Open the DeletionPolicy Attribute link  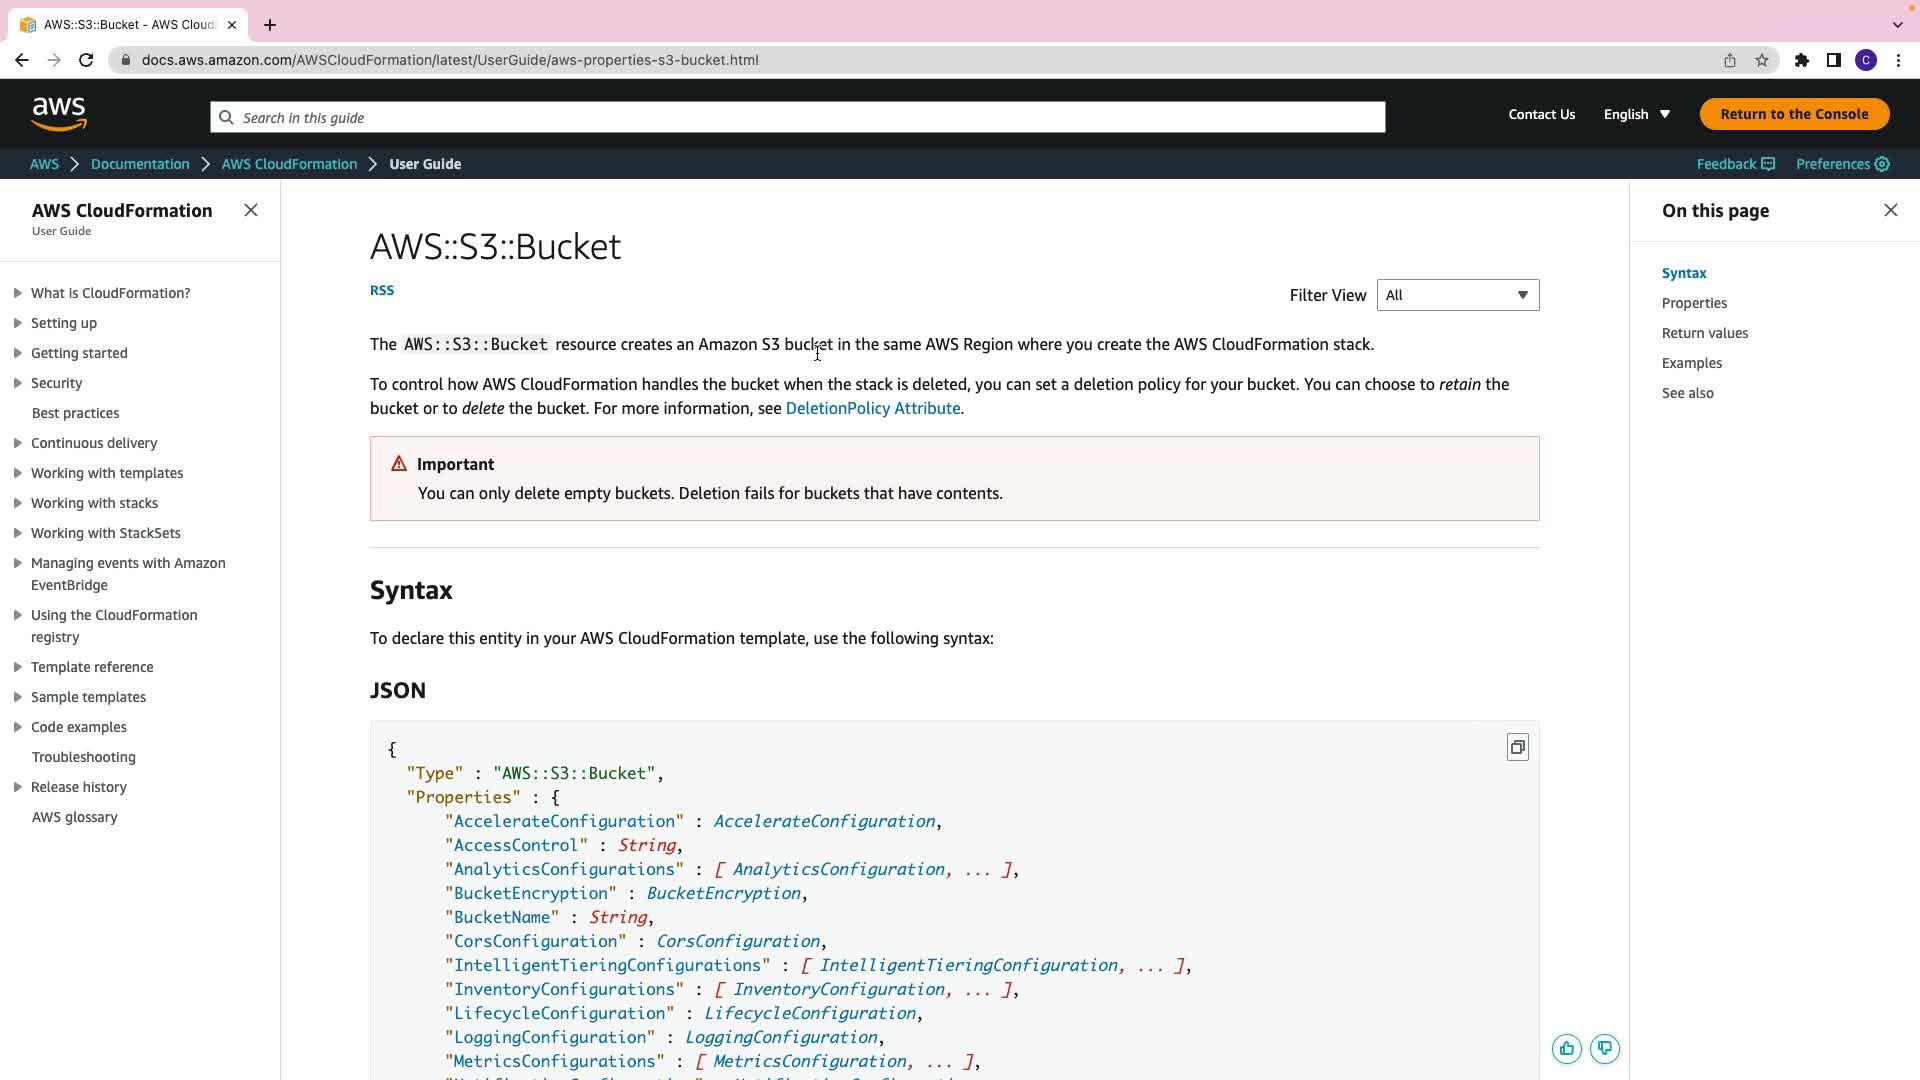pyautogui.click(x=872, y=408)
